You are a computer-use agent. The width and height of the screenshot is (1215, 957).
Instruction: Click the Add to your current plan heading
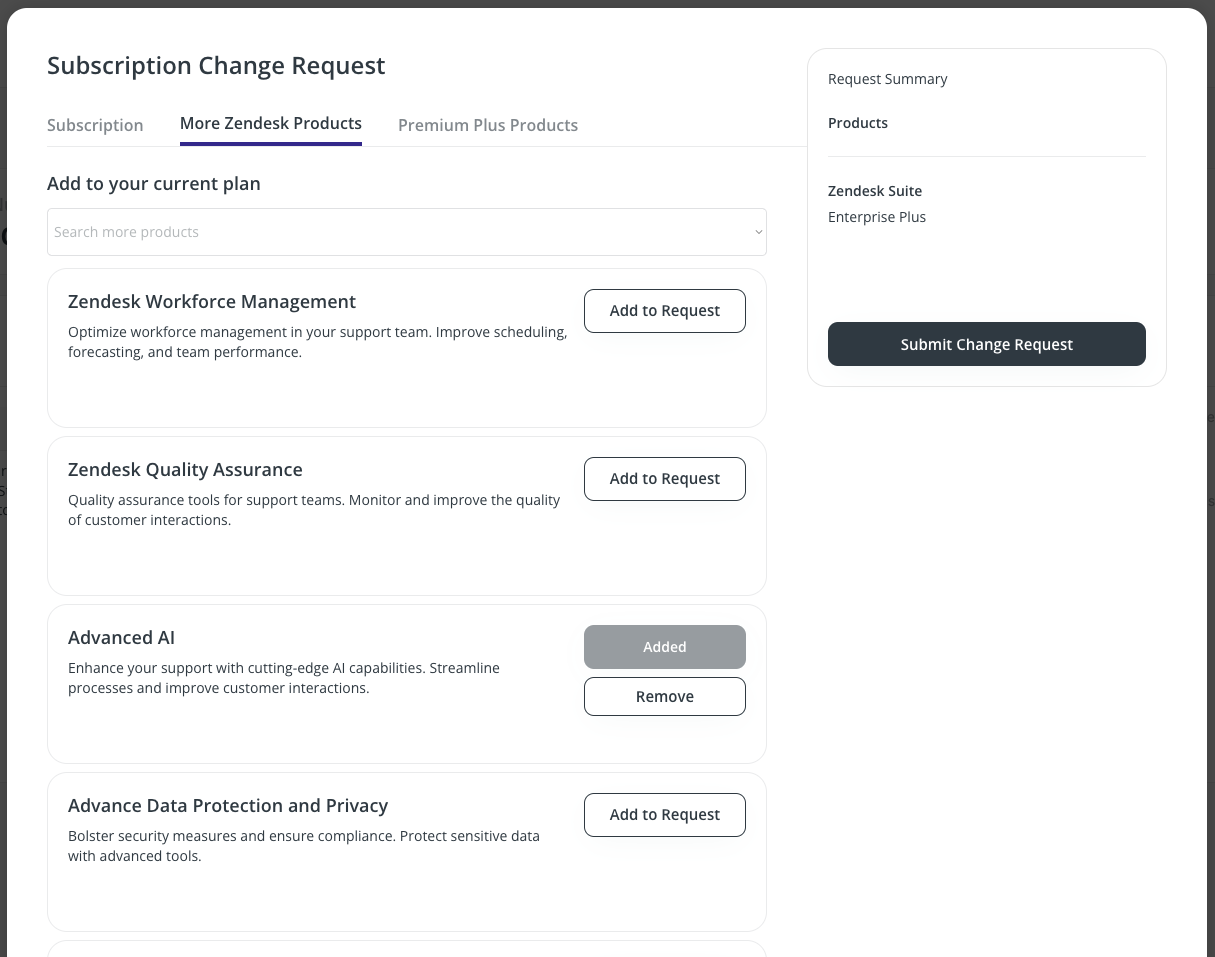coord(154,184)
